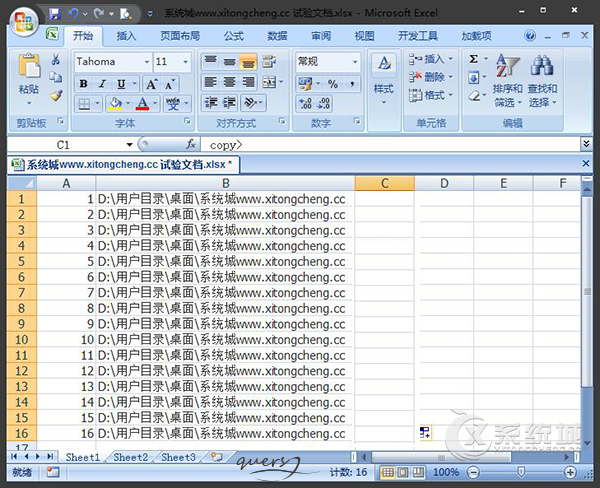Click the insert function fx button
The height and width of the screenshot is (488, 600).
tap(191, 144)
